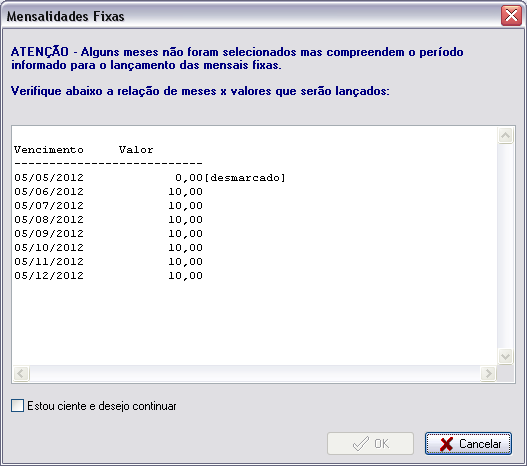This screenshot has height=466, width=527.
Task: Click the 05/10/2012 row
Action: point(109,248)
